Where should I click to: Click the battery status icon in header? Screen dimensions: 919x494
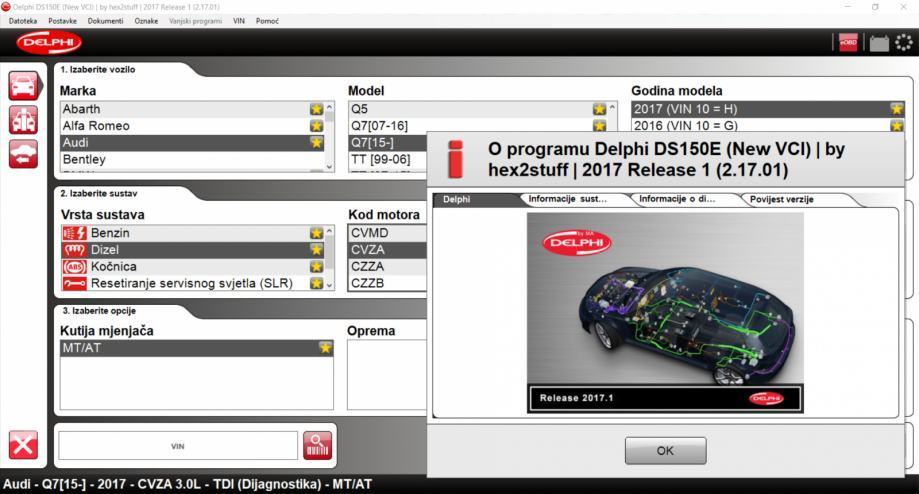[x=879, y=43]
